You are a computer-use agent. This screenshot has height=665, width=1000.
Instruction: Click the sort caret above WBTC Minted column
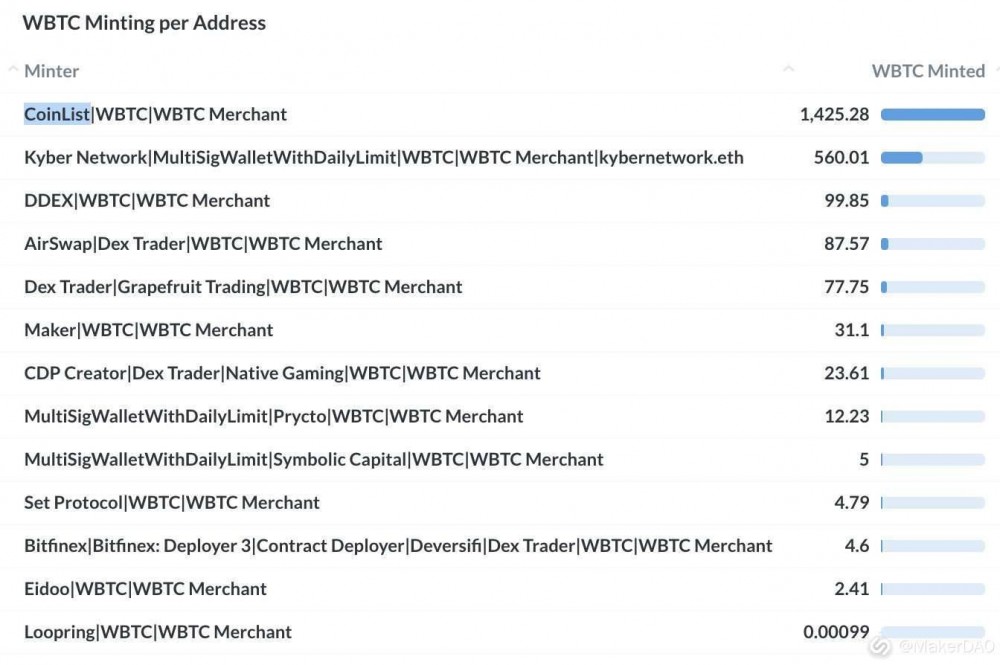point(790,68)
